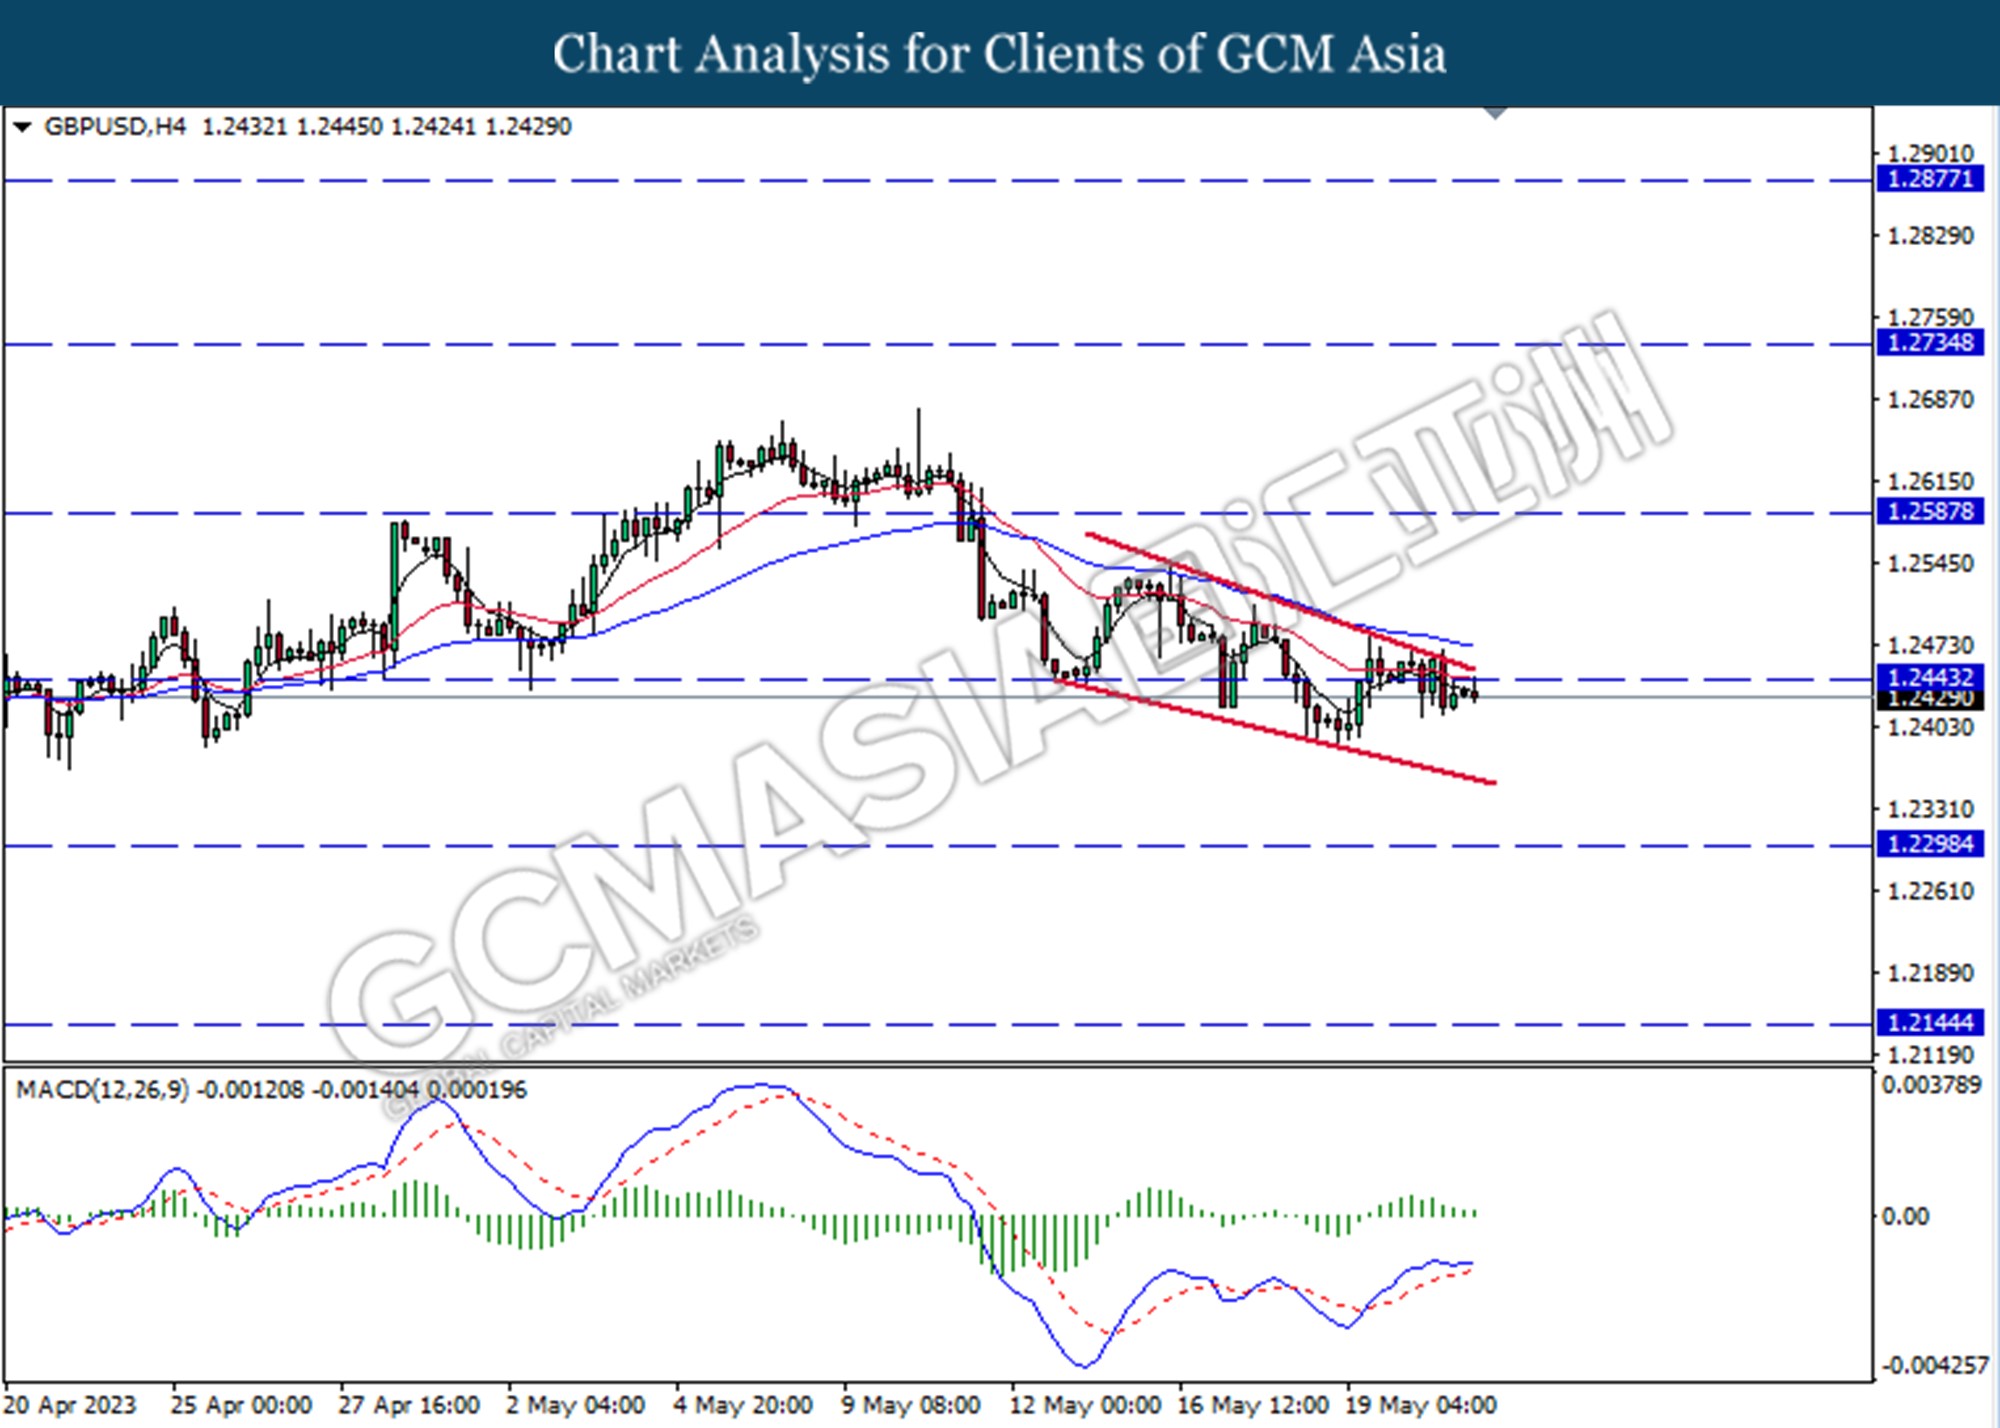2000x1428 pixels.
Task: Click the chart shift marker triangle
Action: (1495, 113)
